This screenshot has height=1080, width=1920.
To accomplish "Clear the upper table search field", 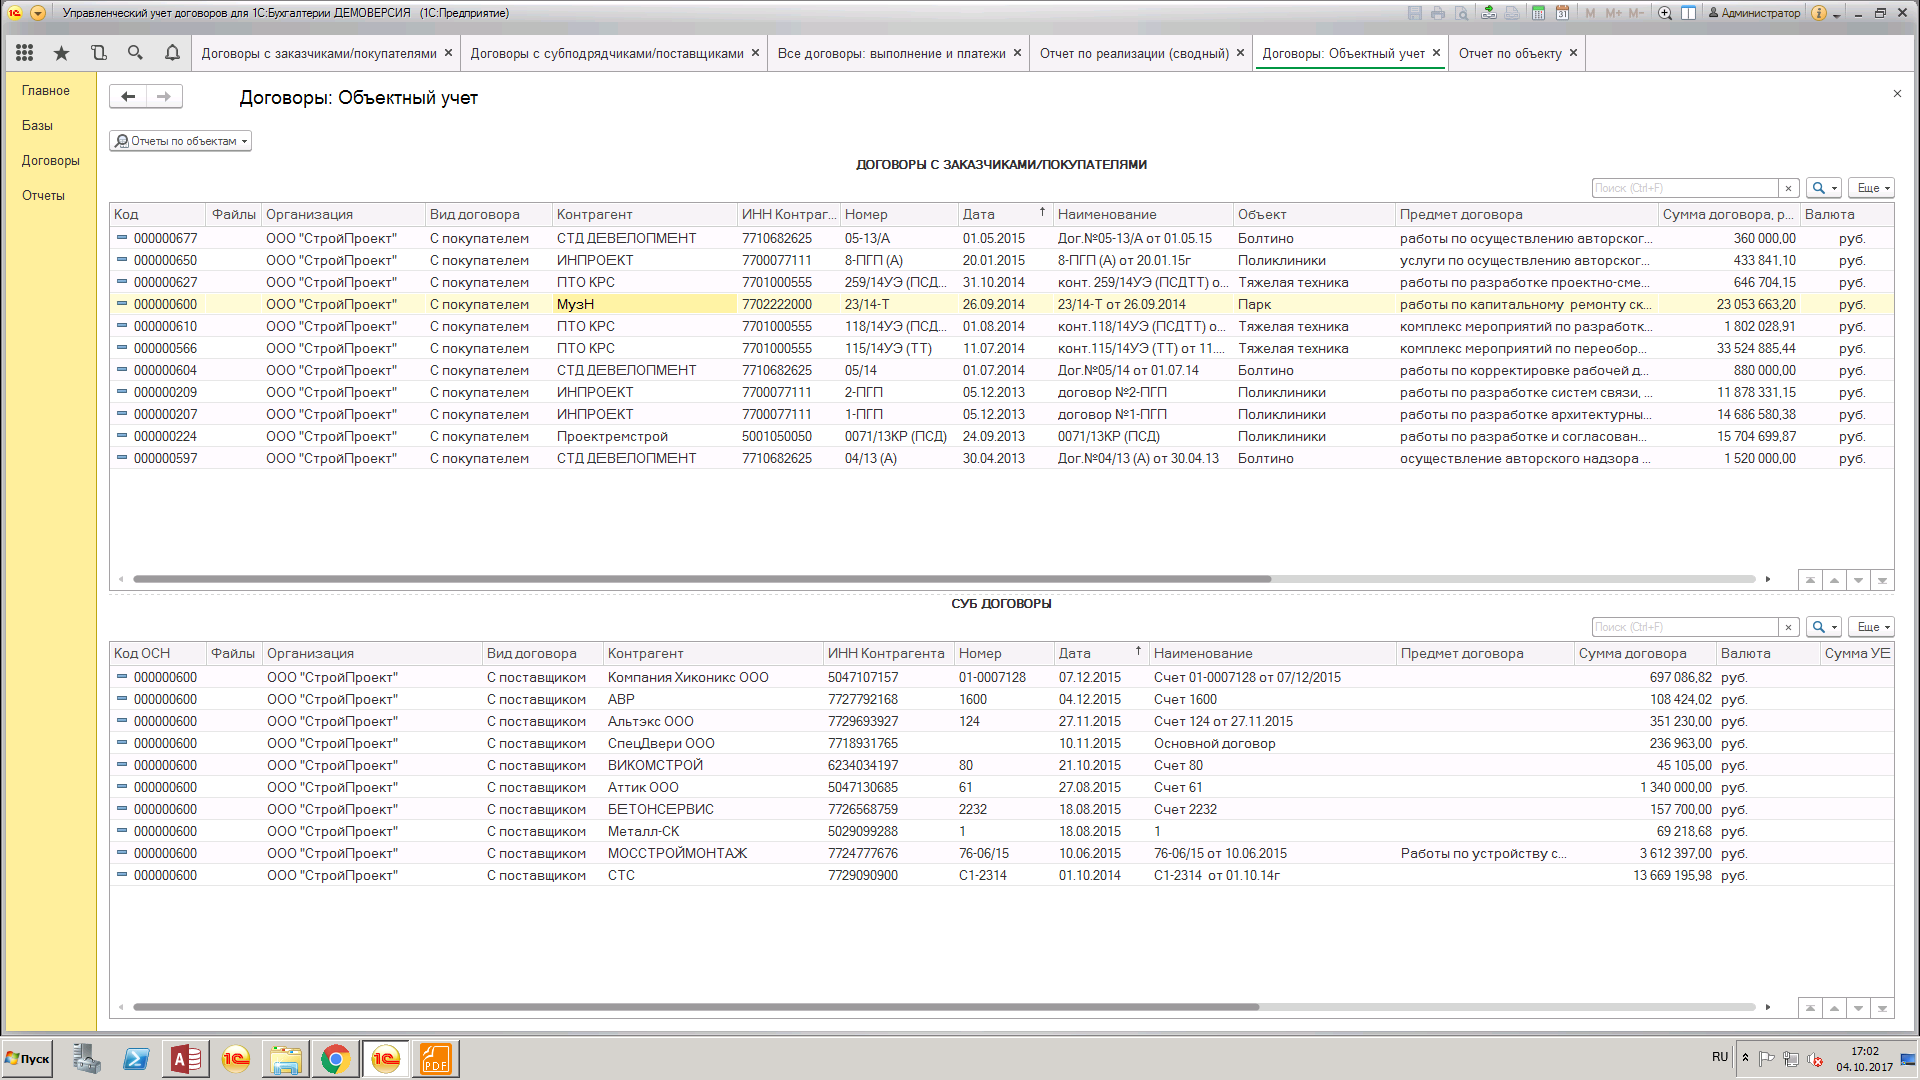I will [x=1788, y=188].
